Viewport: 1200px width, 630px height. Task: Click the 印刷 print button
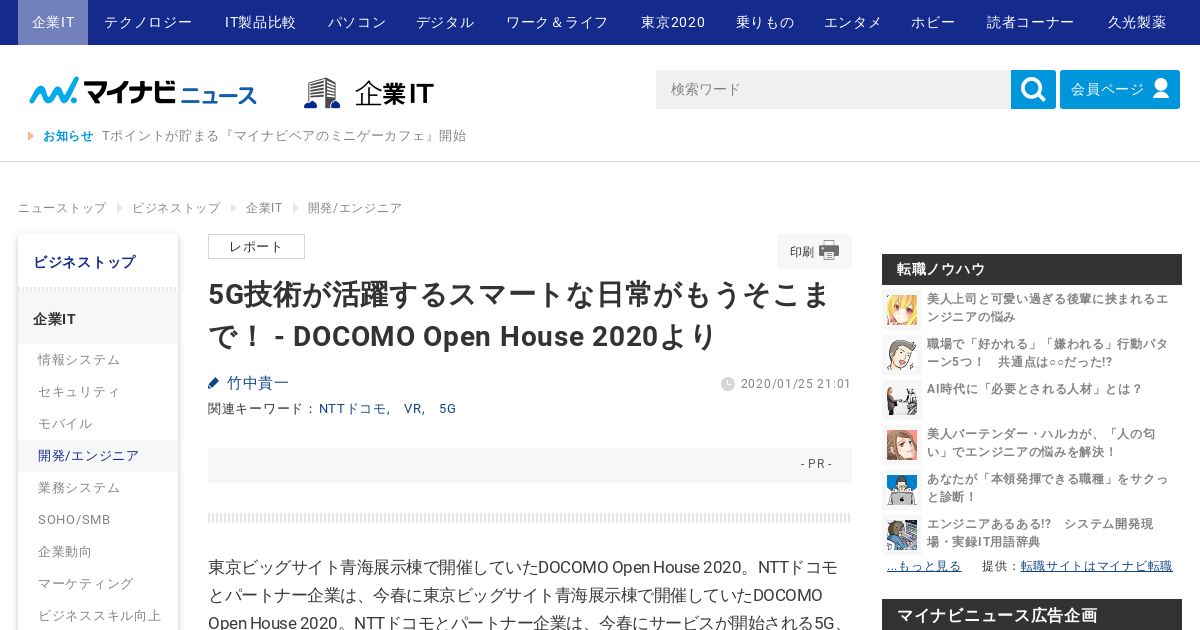pyautogui.click(x=814, y=251)
